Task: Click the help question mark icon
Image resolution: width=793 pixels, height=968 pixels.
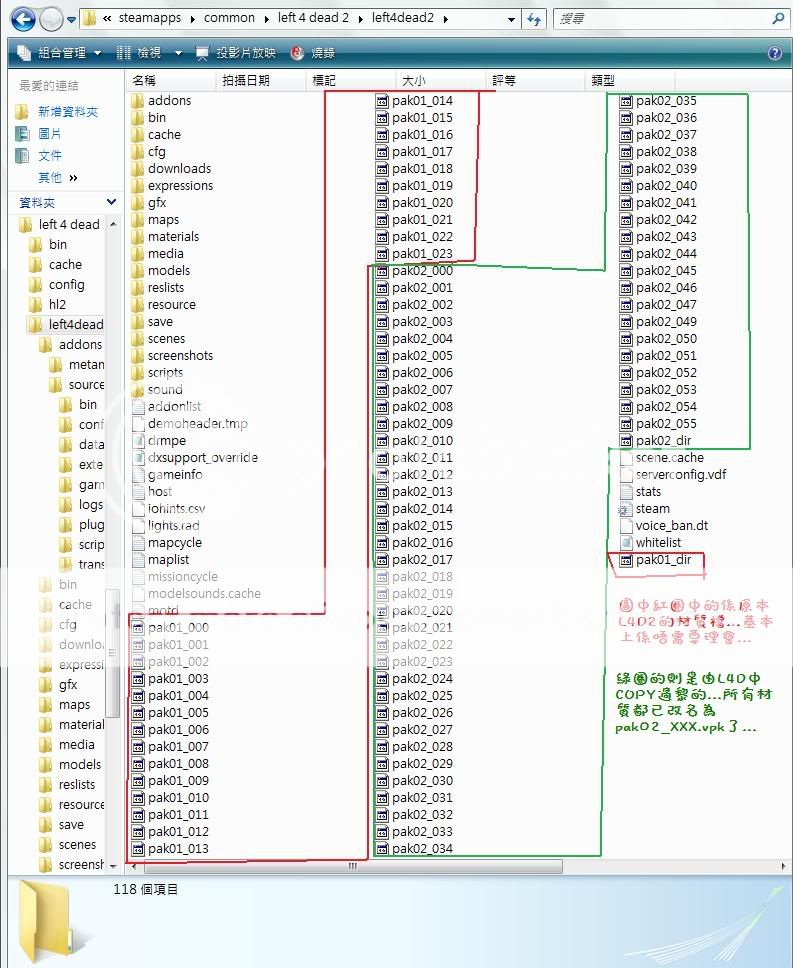Action: coord(774,53)
